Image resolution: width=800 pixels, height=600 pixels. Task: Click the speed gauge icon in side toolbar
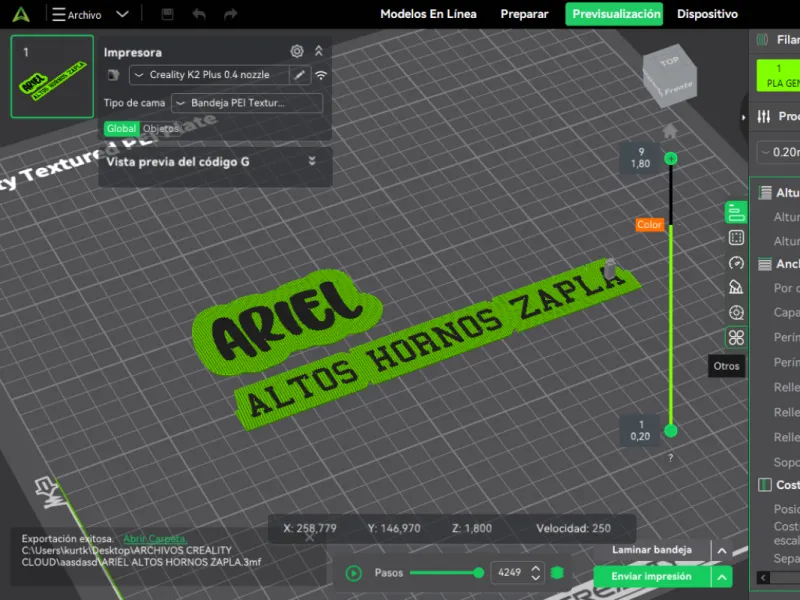pos(736,263)
